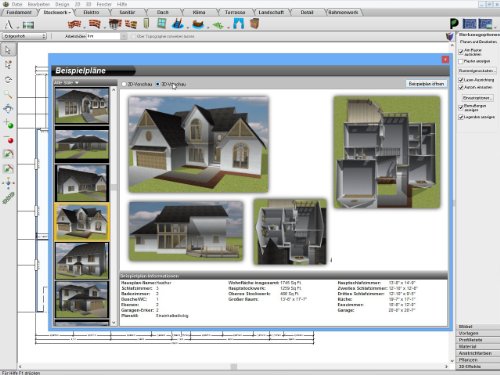This screenshot has height=375, width=500.
Task: Open the Design menu
Action: tap(62, 4)
